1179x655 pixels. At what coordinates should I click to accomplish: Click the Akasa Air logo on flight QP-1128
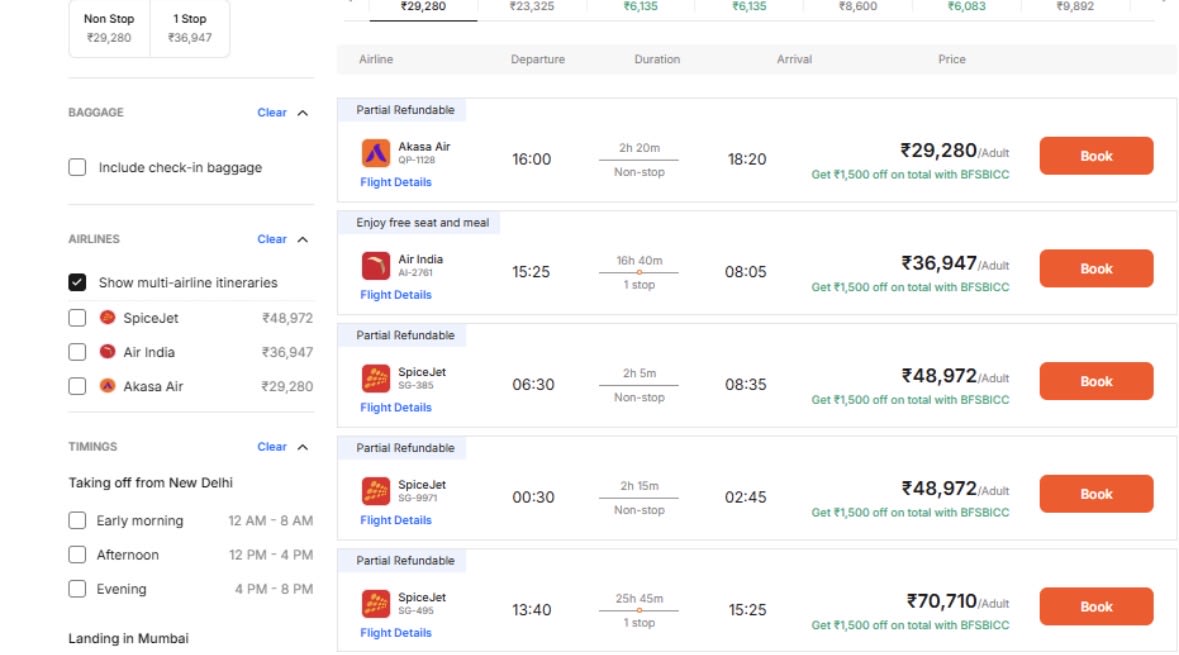pos(375,153)
